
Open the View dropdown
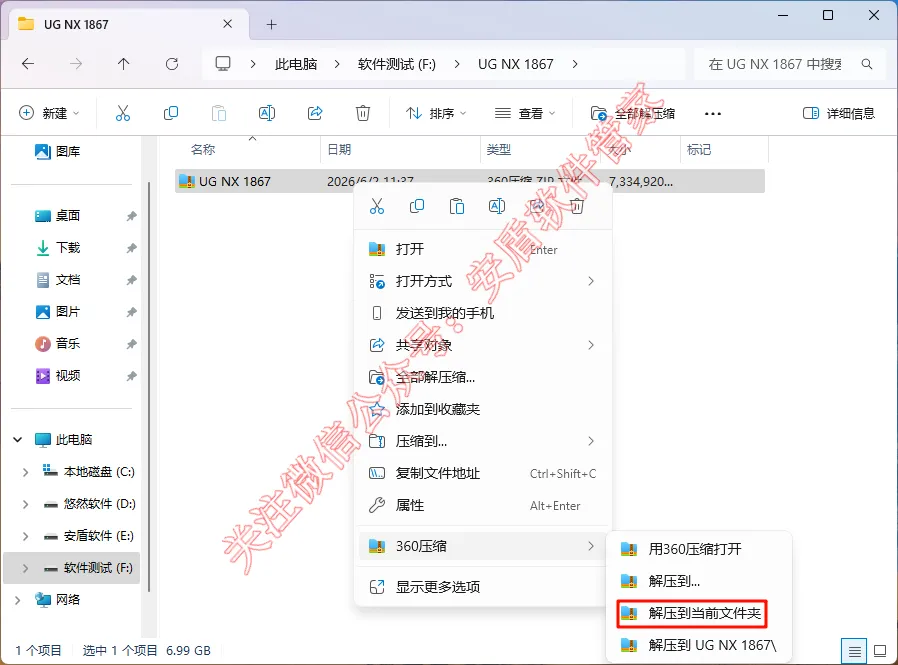tap(525, 113)
